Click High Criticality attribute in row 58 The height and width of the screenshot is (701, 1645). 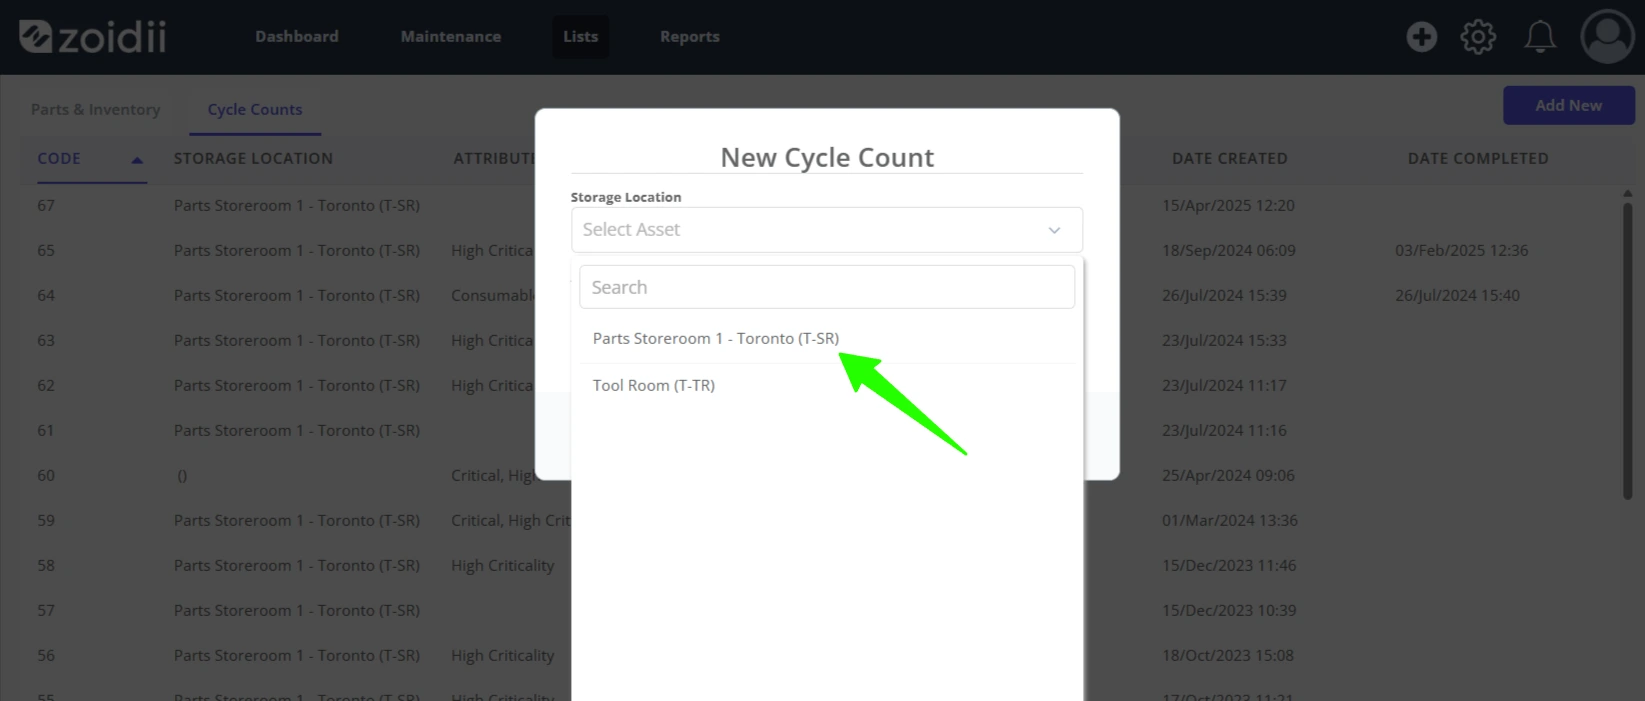[502, 566]
